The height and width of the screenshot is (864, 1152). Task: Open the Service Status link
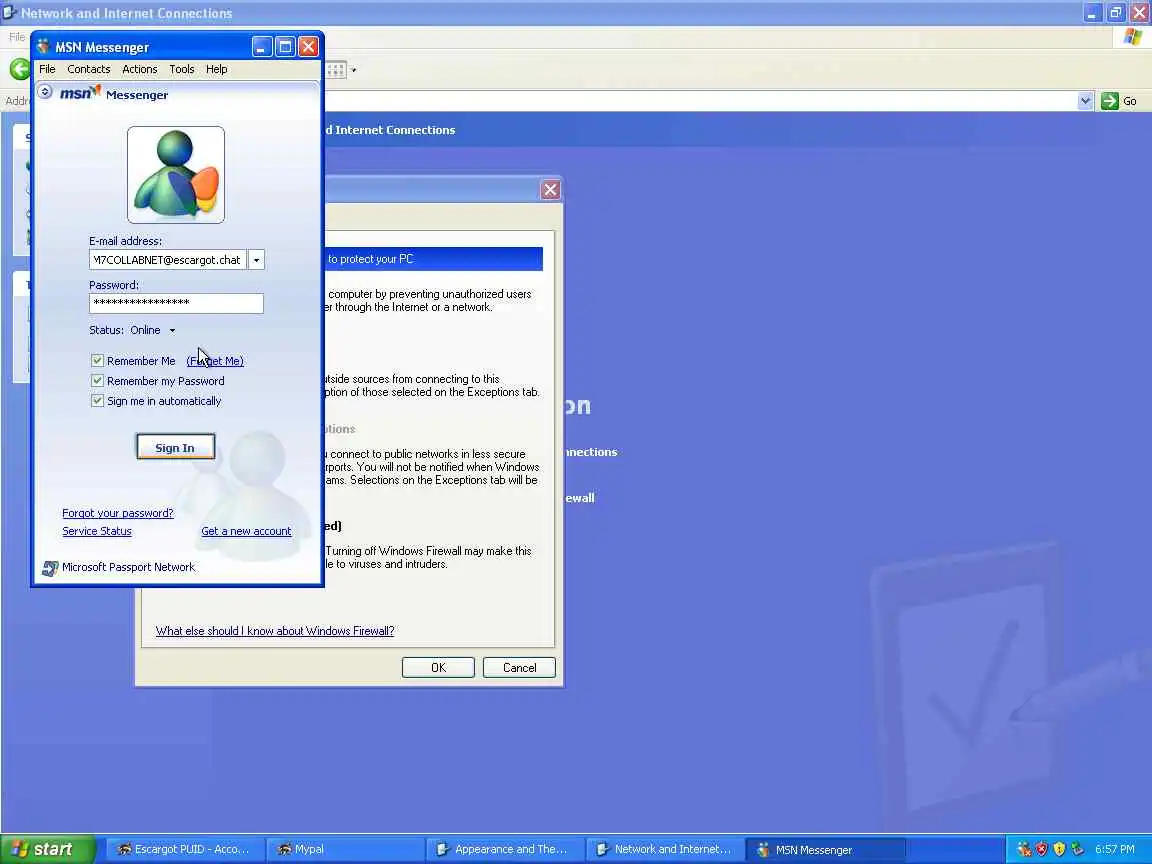pyautogui.click(x=97, y=531)
